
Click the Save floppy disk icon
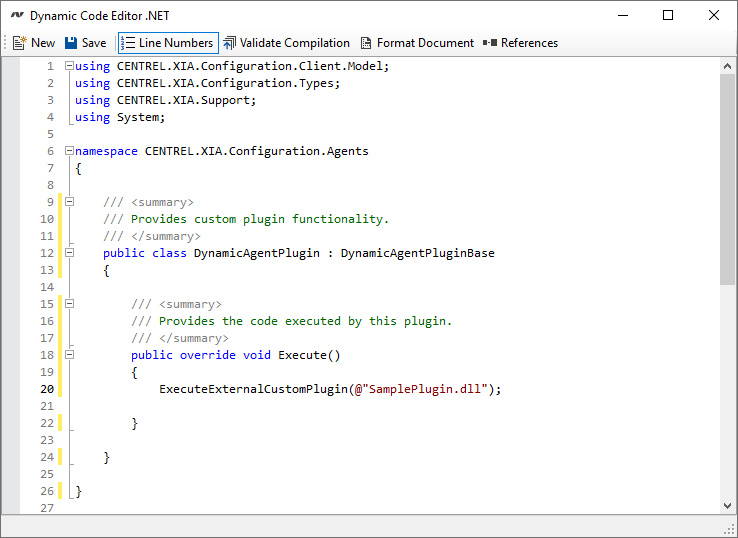pos(71,43)
